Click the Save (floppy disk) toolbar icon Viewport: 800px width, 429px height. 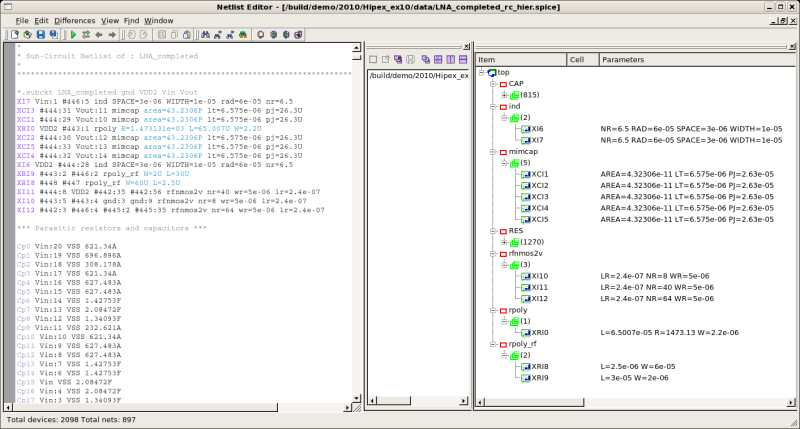coord(41,34)
